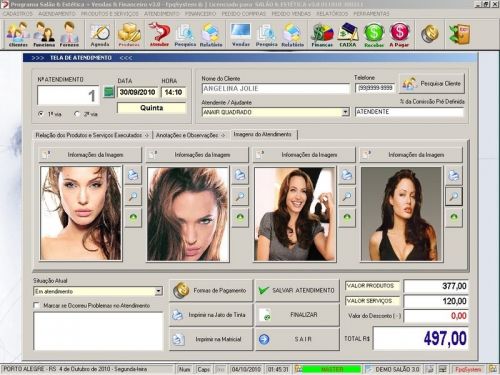This screenshot has width=500, height=375.
Task: Select the third photo thumbnail, smiling woman
Action: 295,214
